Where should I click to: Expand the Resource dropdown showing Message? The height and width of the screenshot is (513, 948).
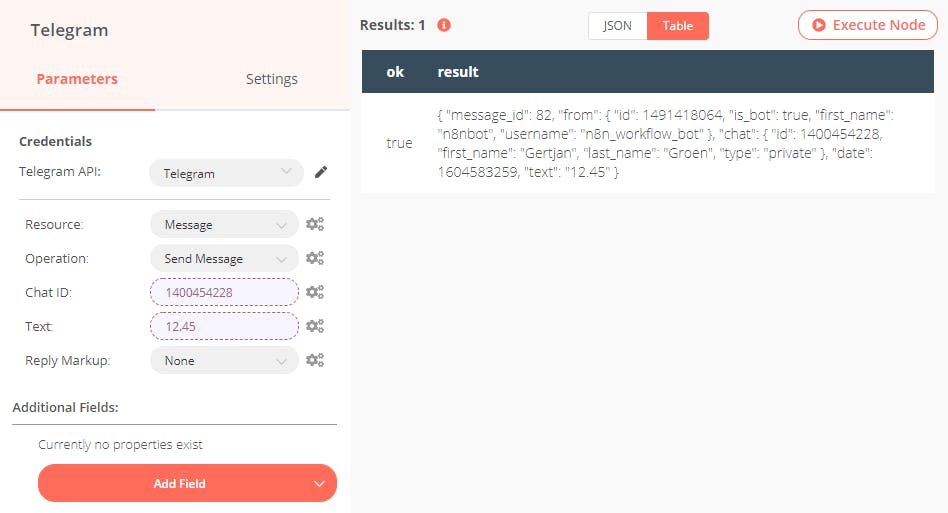(x=224, y=224)
